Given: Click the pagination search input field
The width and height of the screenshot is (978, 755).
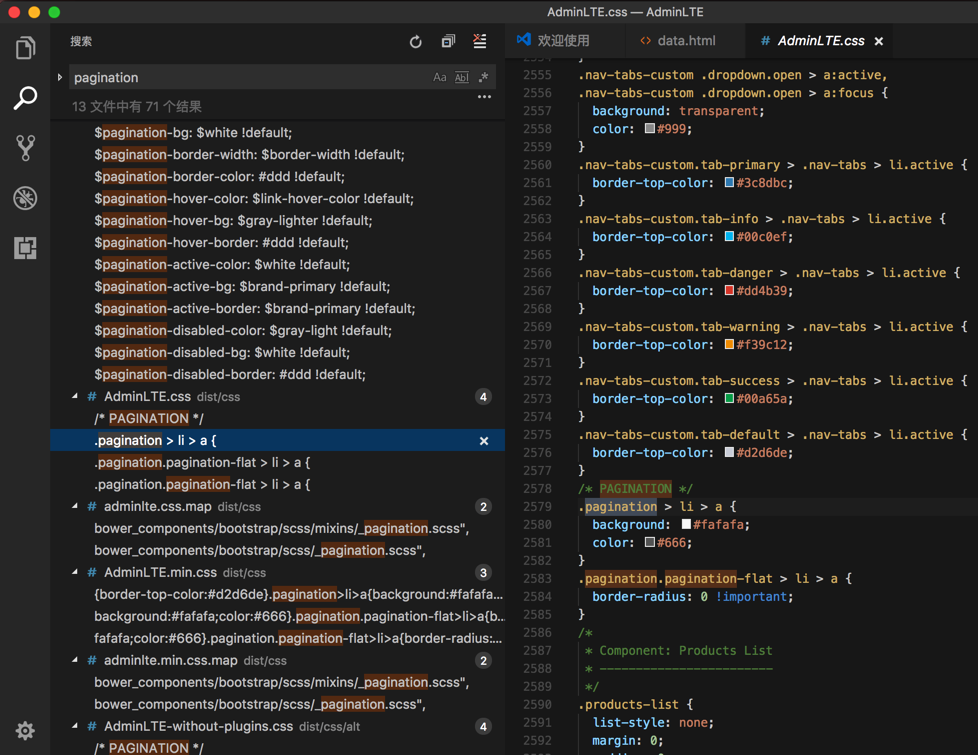Looking at the screenshot, I should [x=245, y=77].
